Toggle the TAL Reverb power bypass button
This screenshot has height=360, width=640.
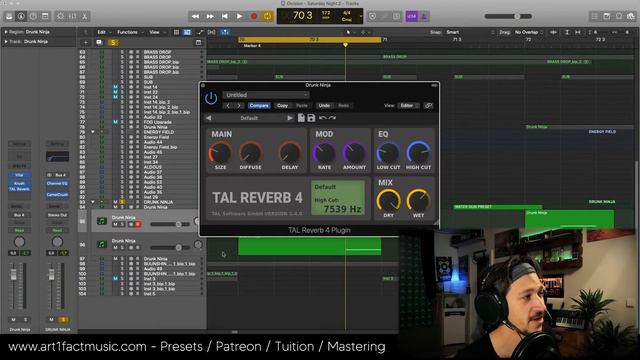point(211,98)
